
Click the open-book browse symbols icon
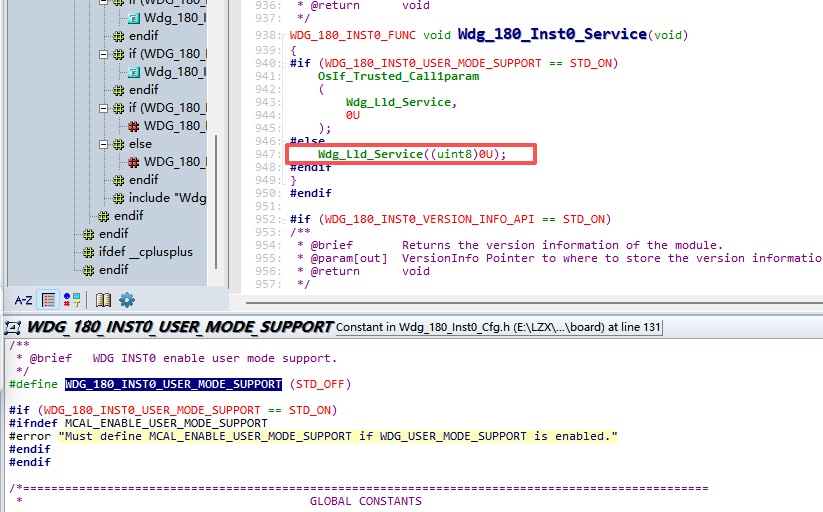point(103,300)
